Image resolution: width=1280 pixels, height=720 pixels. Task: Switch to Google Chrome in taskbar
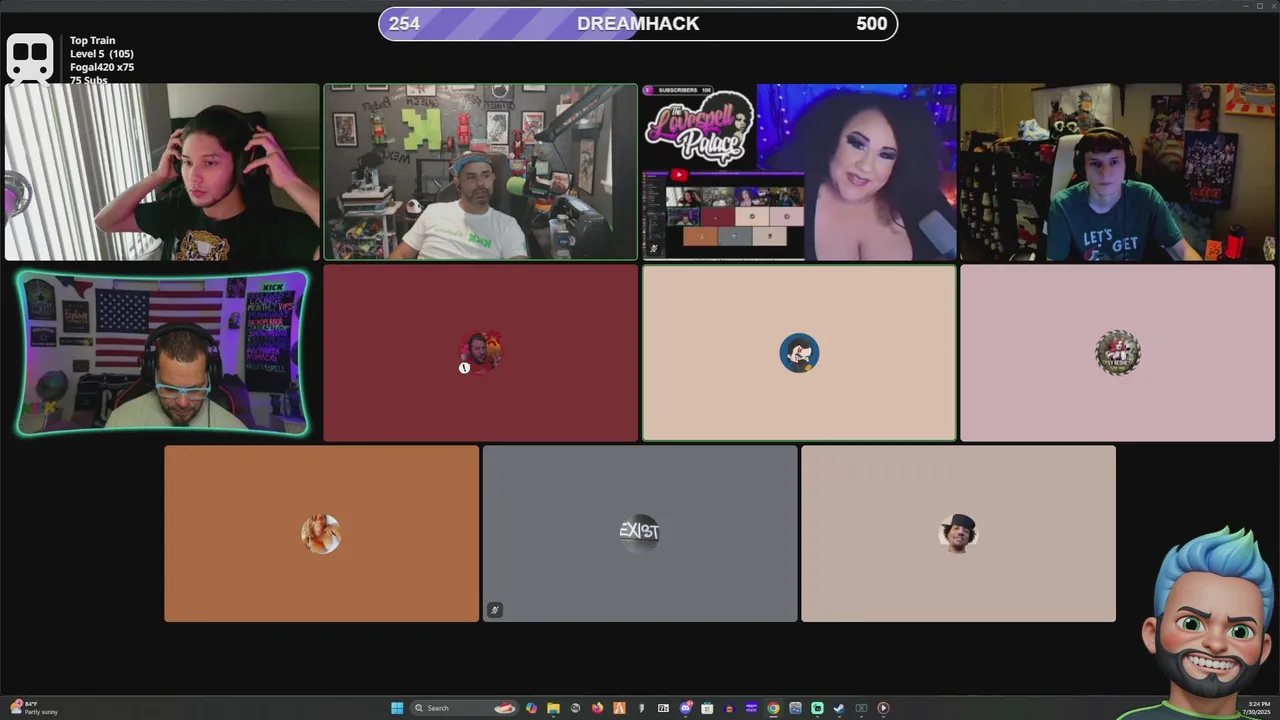(x=773, y=708)
